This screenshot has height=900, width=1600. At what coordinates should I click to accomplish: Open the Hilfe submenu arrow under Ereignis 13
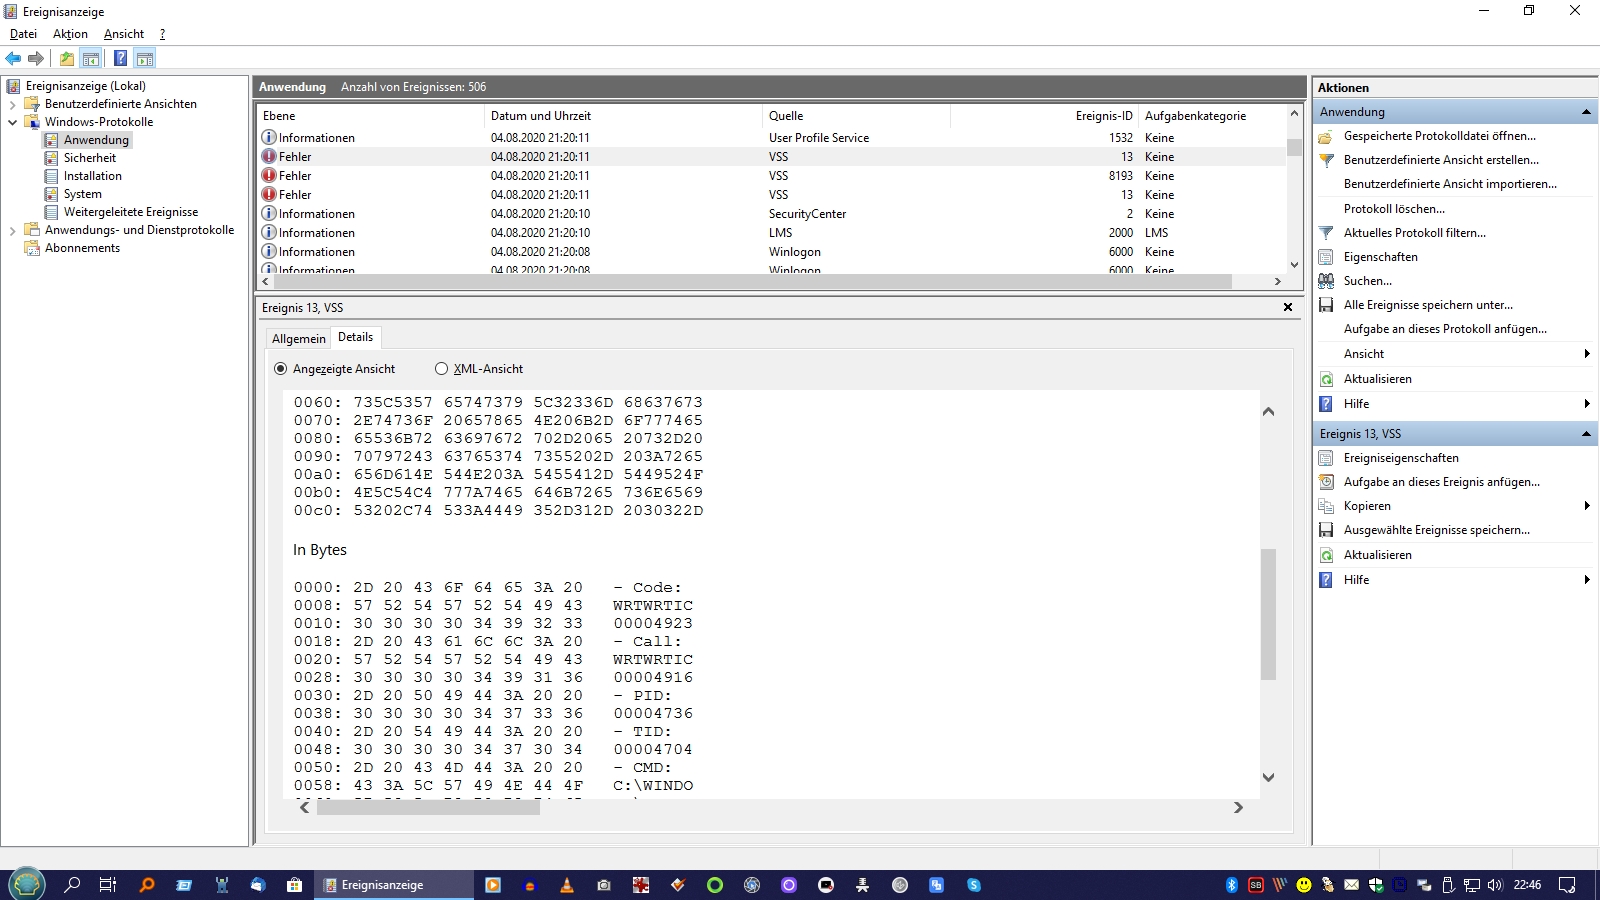[1587, 580]
